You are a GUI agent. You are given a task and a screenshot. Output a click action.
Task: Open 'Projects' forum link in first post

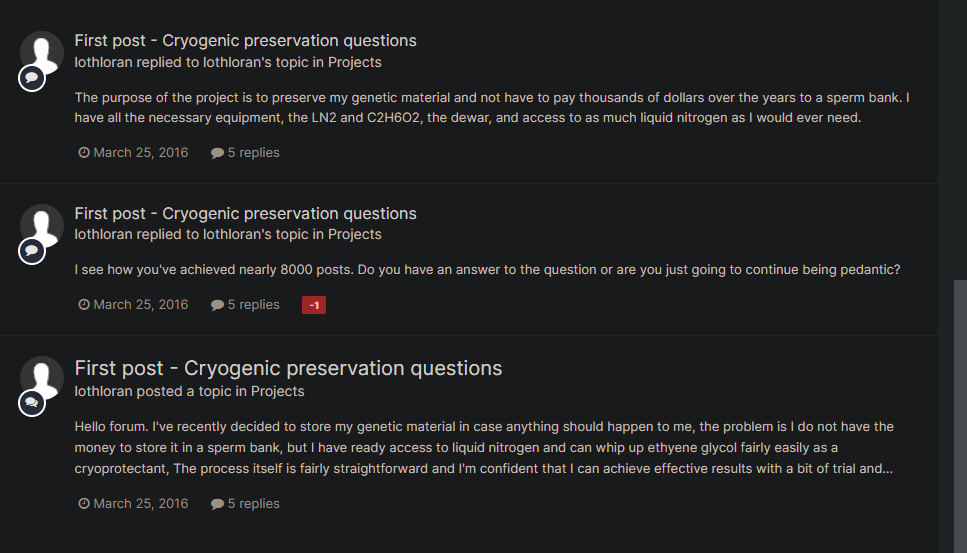click(355, 62)
